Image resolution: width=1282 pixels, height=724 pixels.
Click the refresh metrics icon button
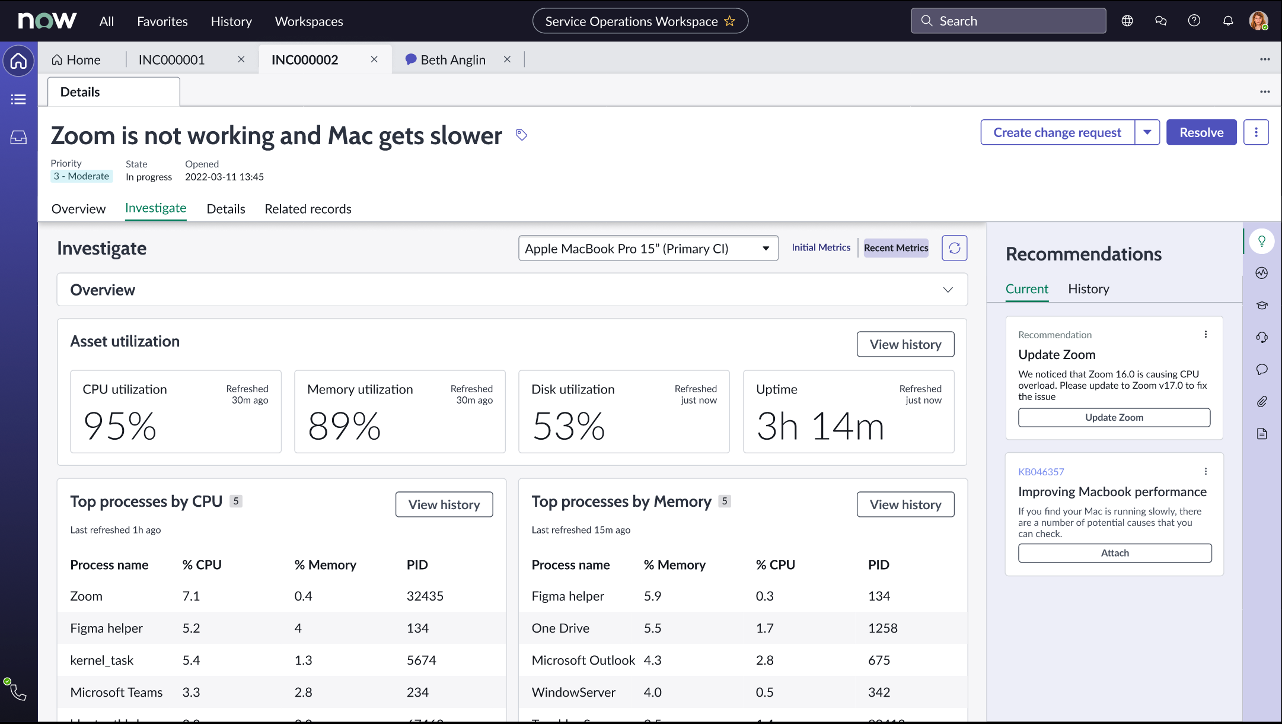[954, 248]
